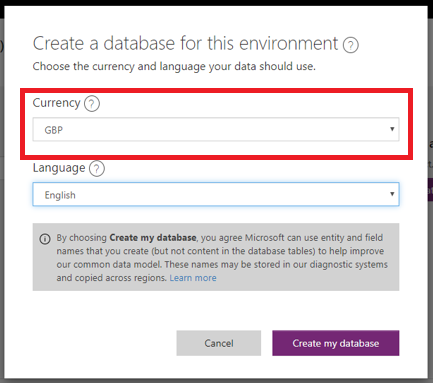Click the info icon in the notice box
The width and height of the screenshot is (433, 383).
(45, 239)
